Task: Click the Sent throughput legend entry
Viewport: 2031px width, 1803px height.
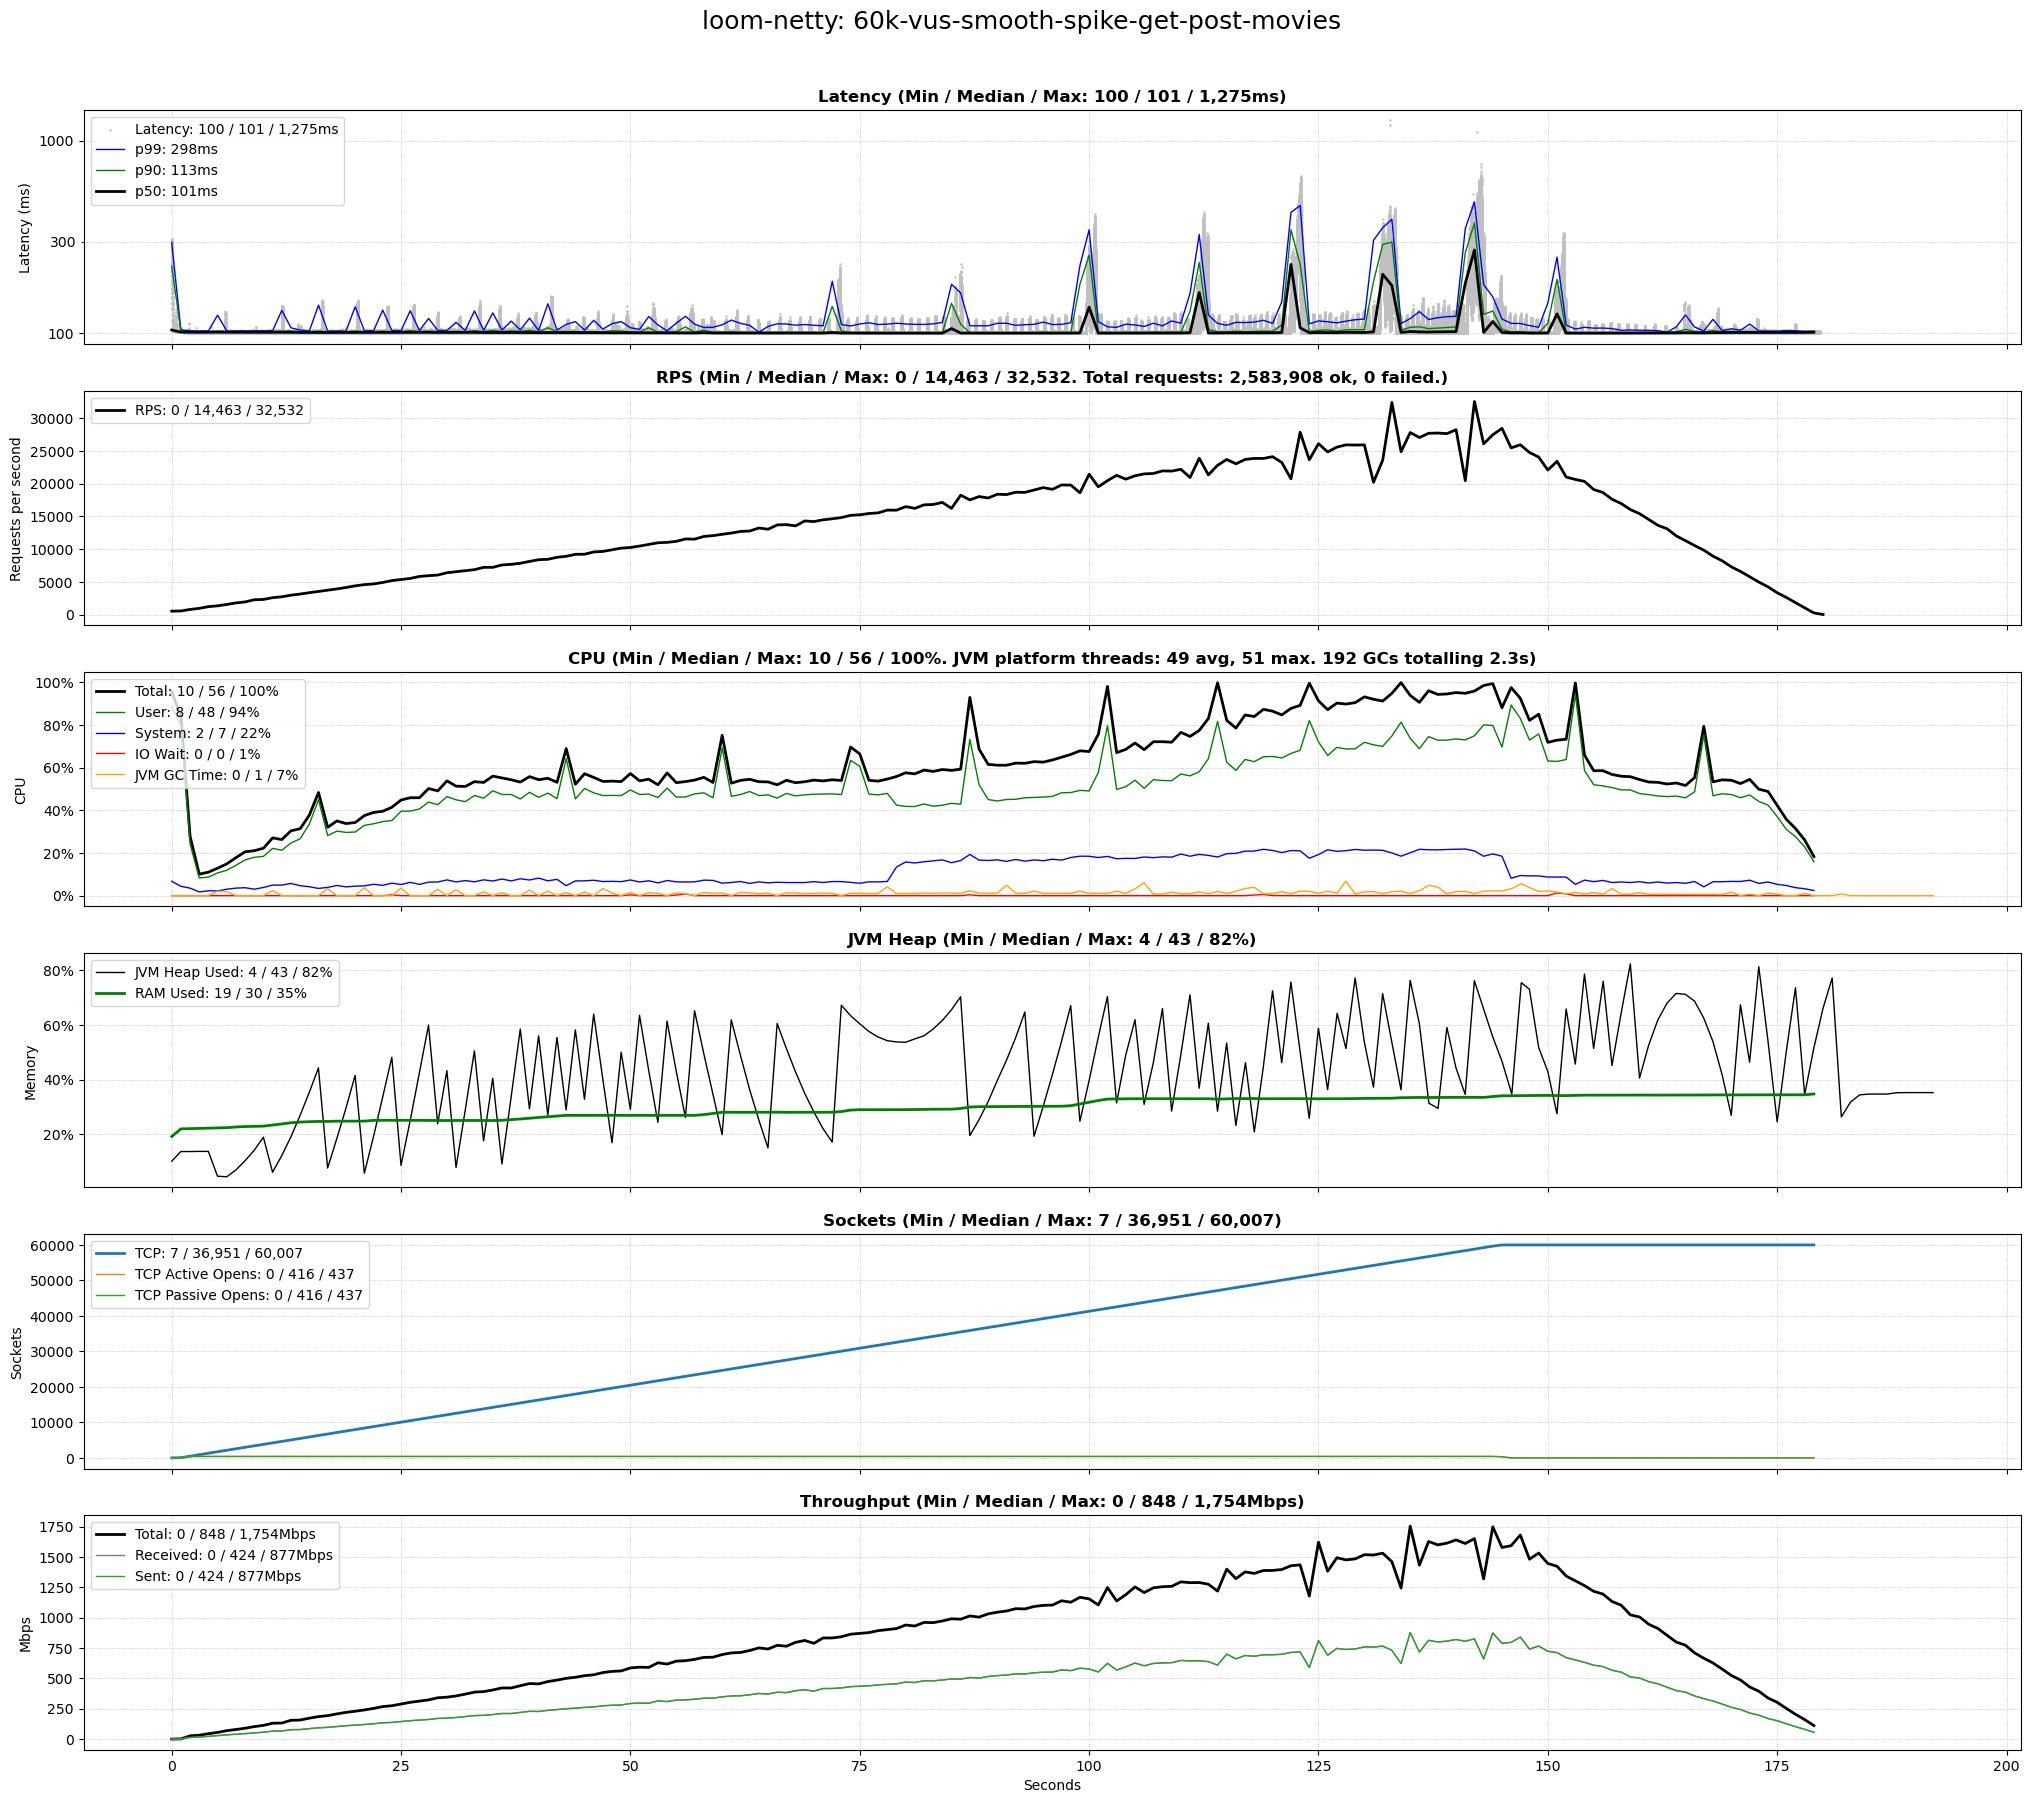Action: point(217,1576)
